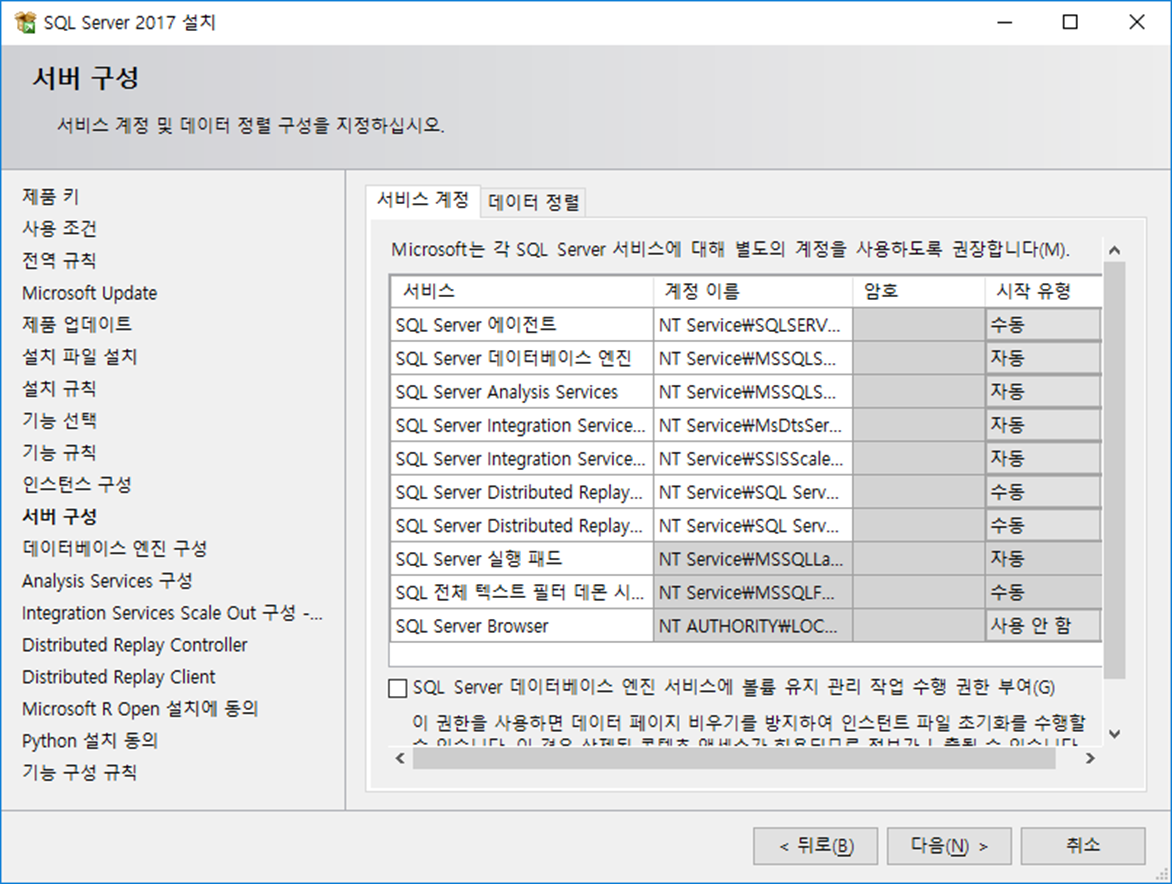Click Python 설치 동의 step
The image size is (1172, 884).
tap(90, 741)
